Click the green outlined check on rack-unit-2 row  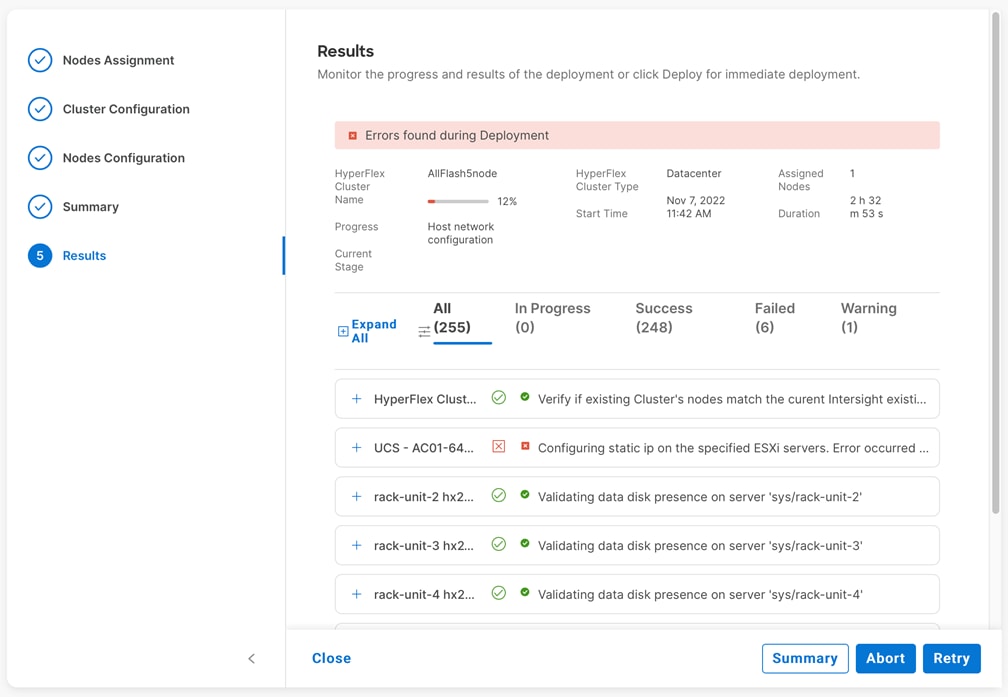(x=498, y=495)
